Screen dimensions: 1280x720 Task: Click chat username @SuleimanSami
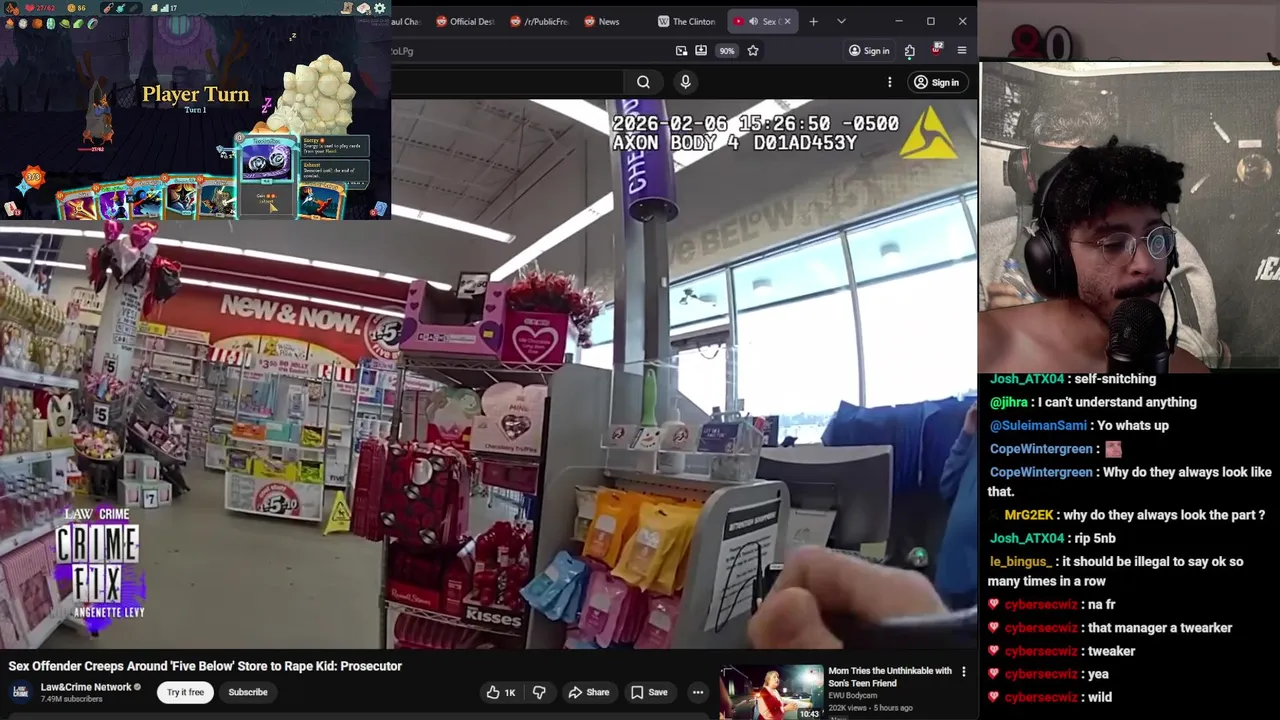pos(1038,425)
